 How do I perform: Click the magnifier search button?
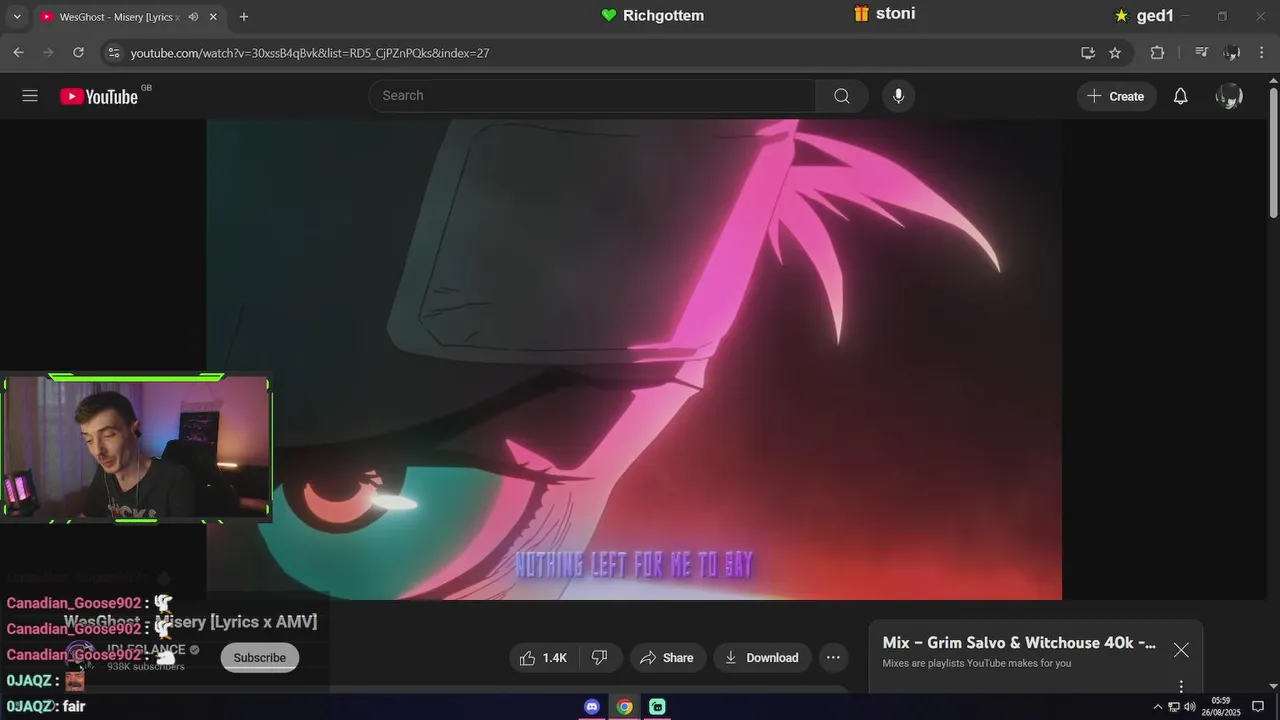pyautogui.click(x=842, y=96)
